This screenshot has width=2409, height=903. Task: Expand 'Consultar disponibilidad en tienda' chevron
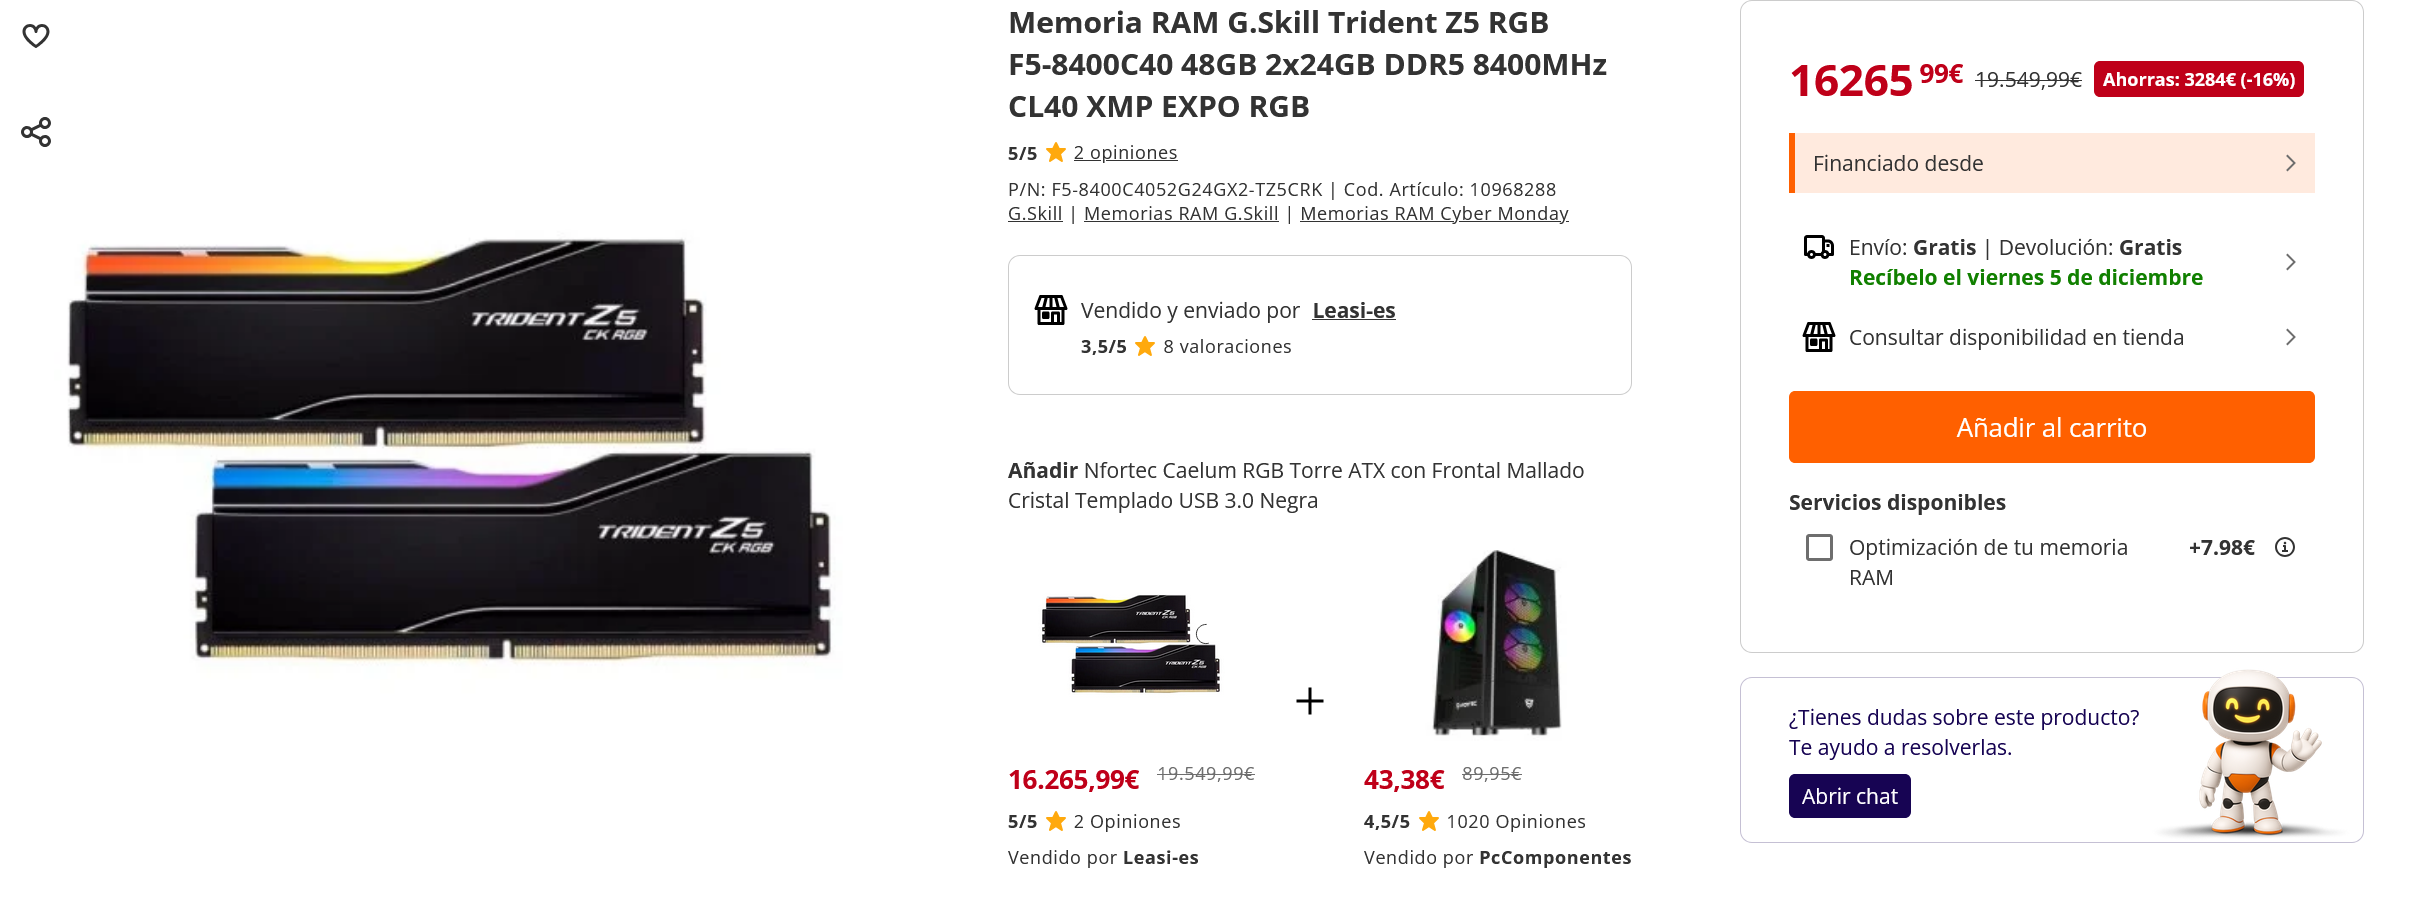click(2290, 337)
